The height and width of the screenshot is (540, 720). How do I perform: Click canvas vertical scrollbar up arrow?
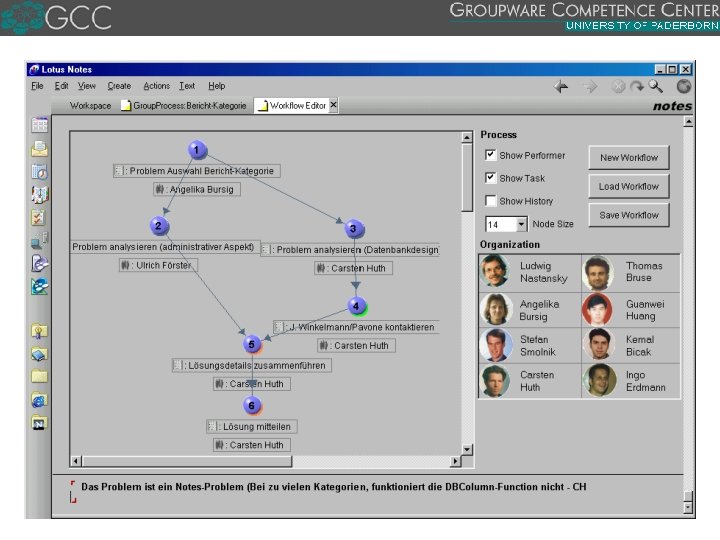(x=467, y=137)
